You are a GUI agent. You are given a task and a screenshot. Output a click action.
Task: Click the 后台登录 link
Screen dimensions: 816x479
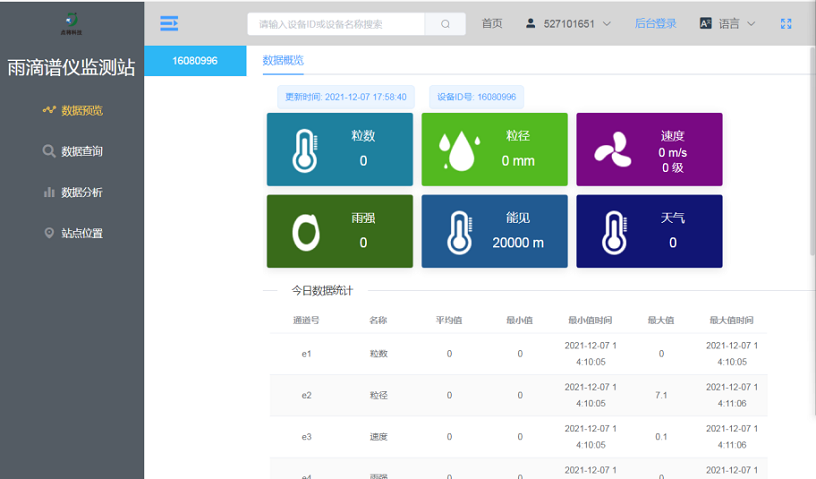pyautogui.click(x=655, y=24)
